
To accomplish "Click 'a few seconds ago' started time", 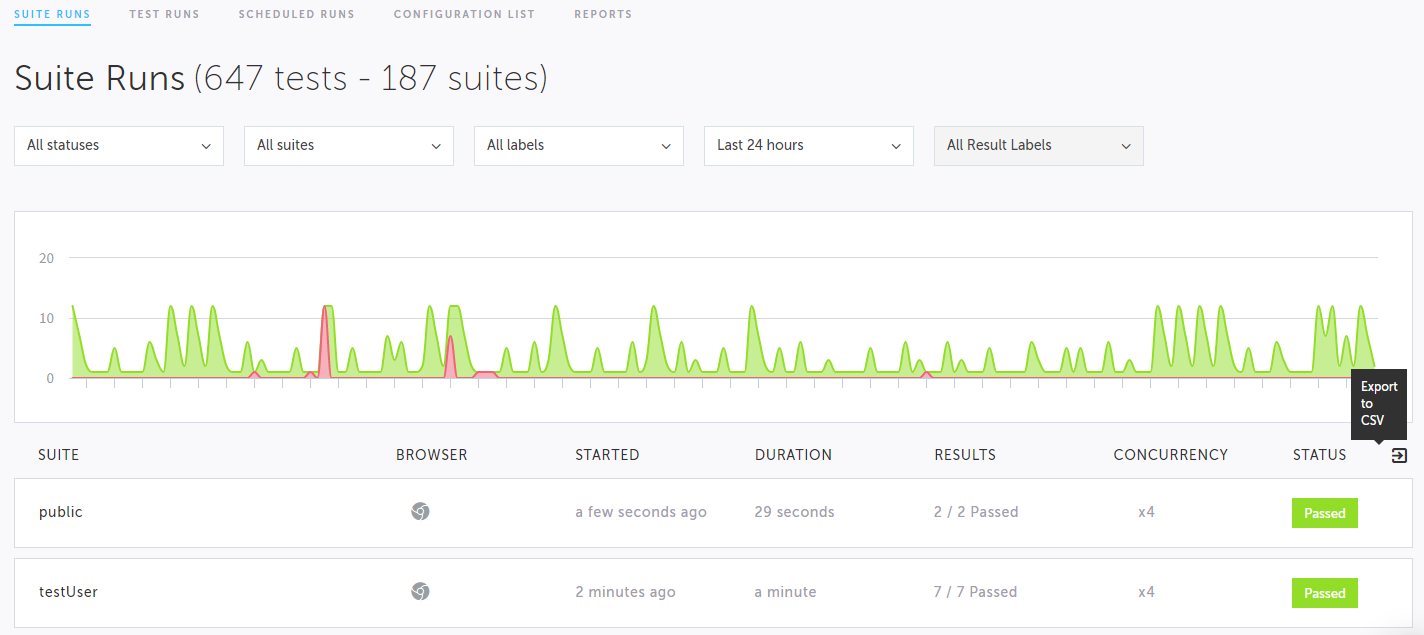I will pos(641,512).
